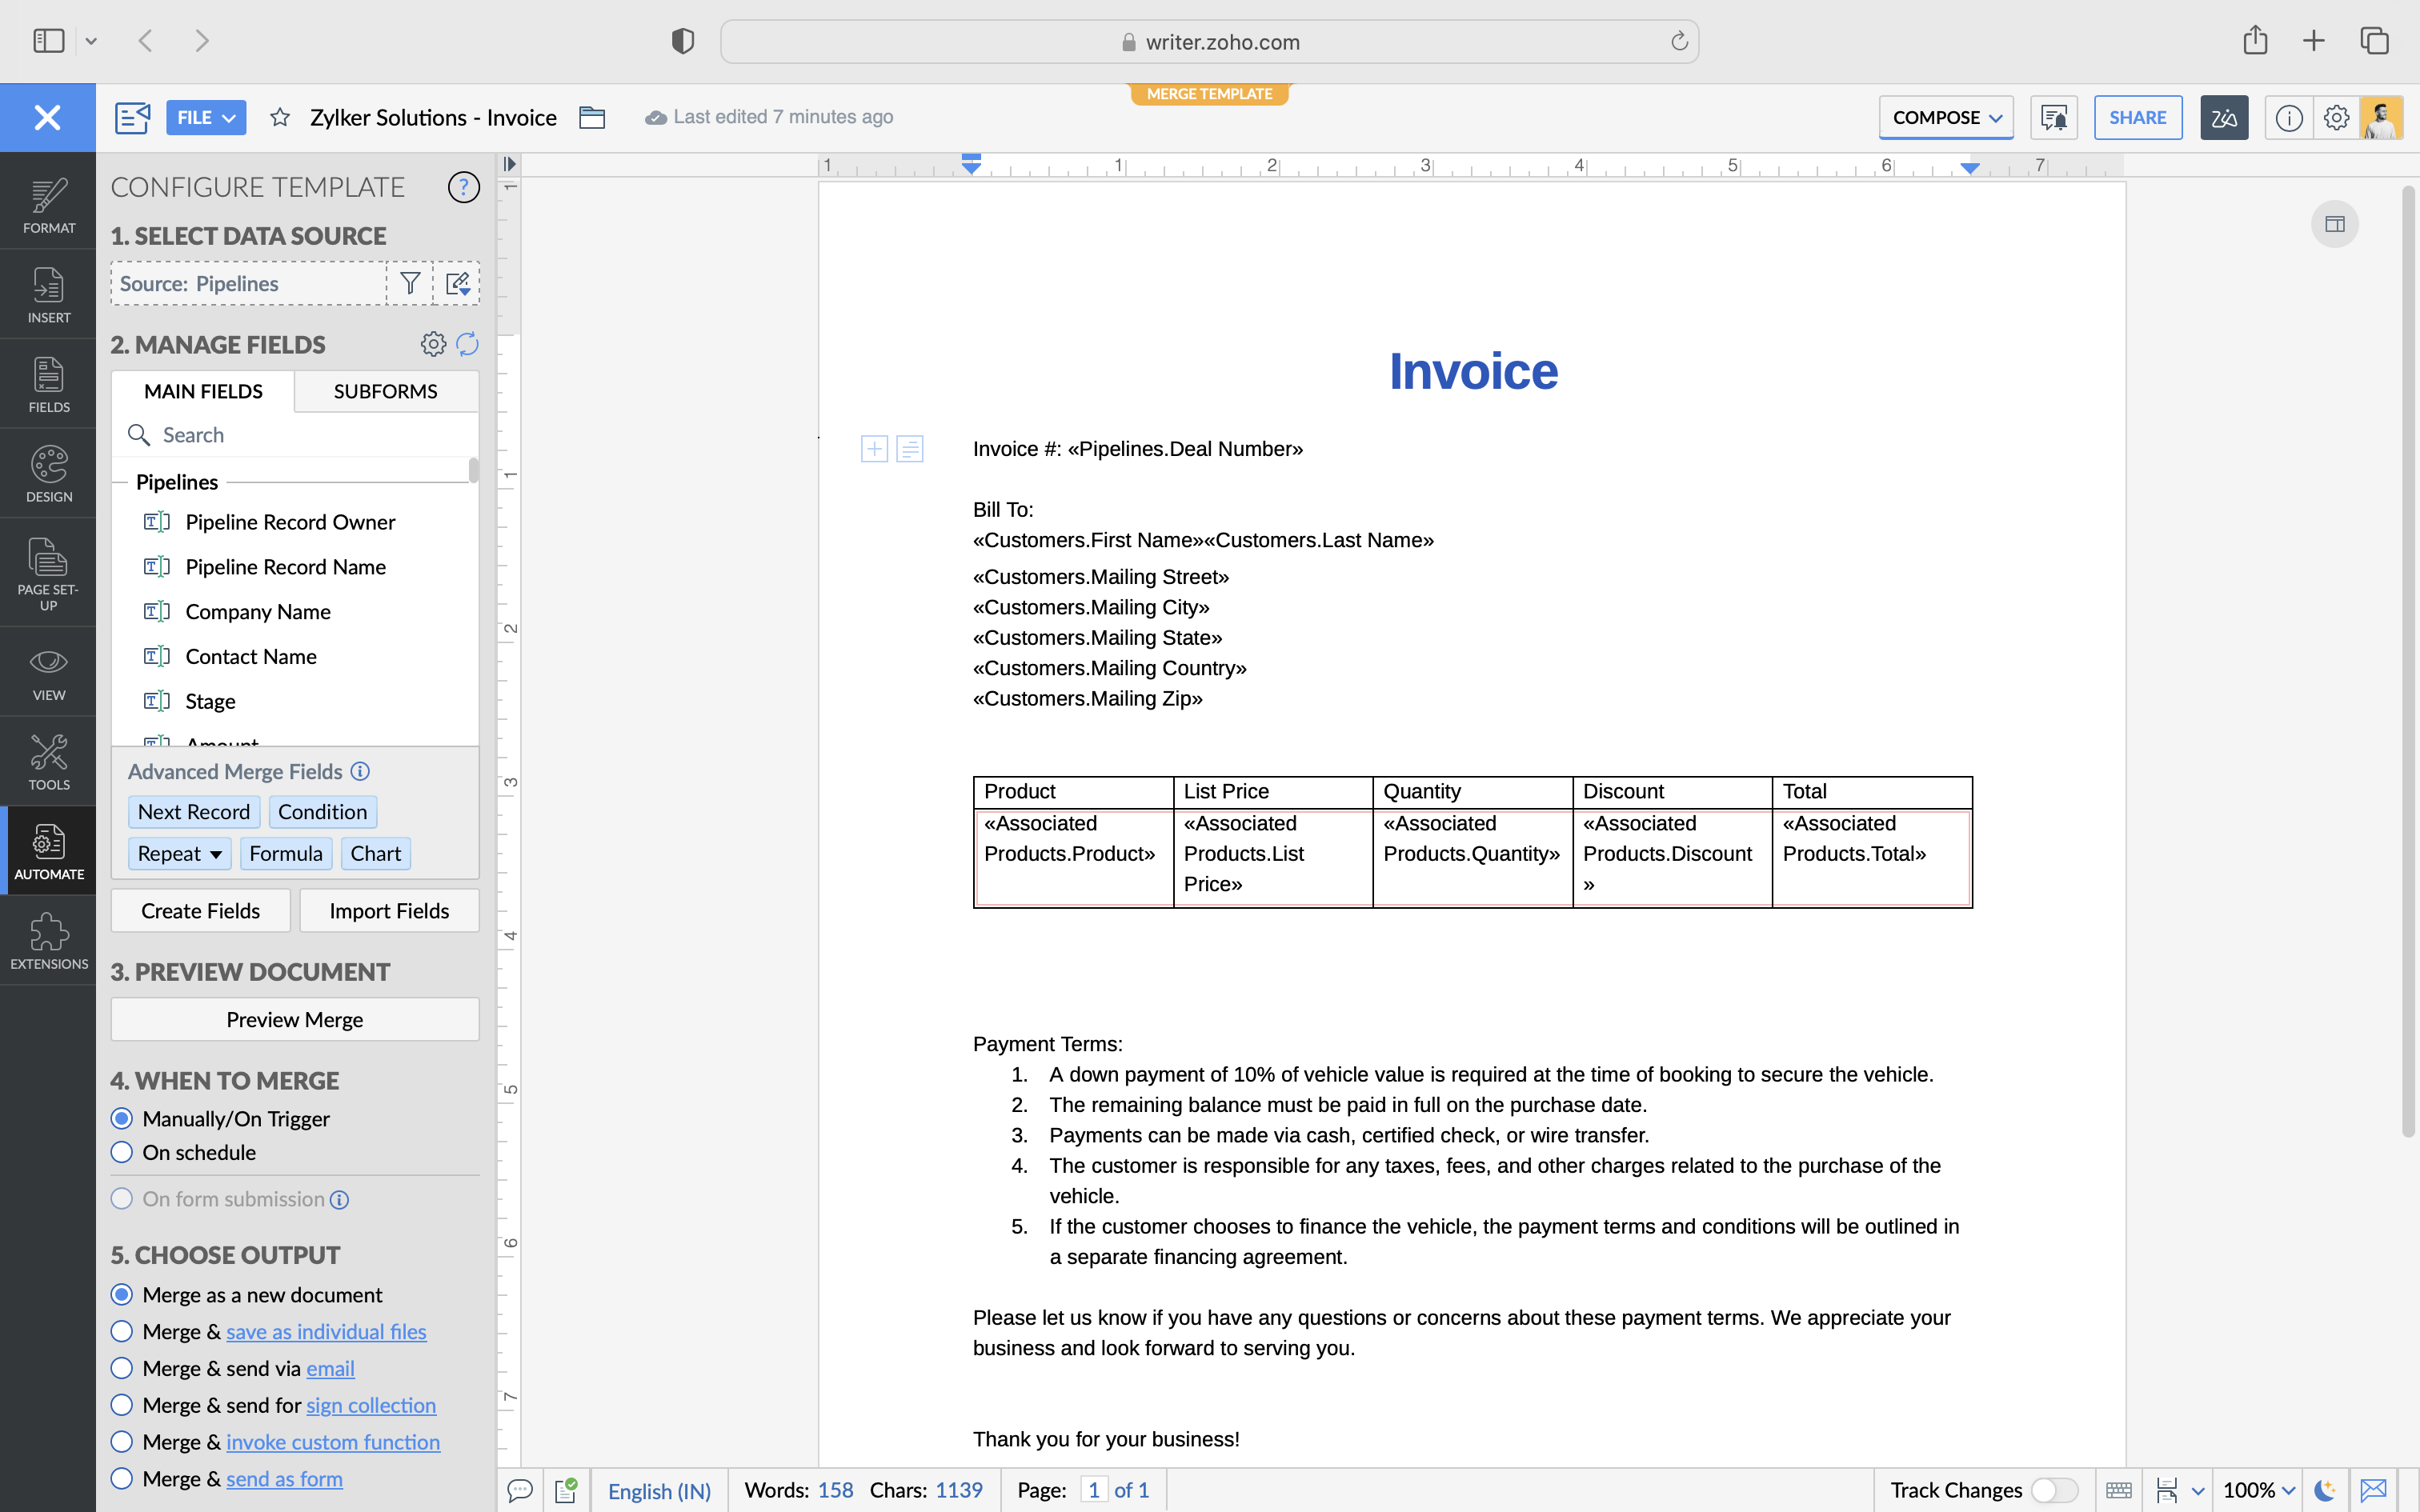Click the Manage Fields settings gear
2420x1512 pixels.
pos(433,344)
